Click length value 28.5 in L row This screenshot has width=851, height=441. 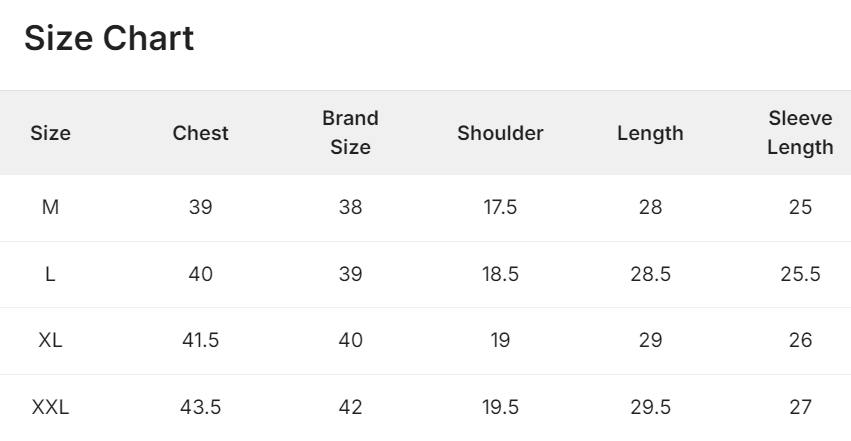point(650,274)
